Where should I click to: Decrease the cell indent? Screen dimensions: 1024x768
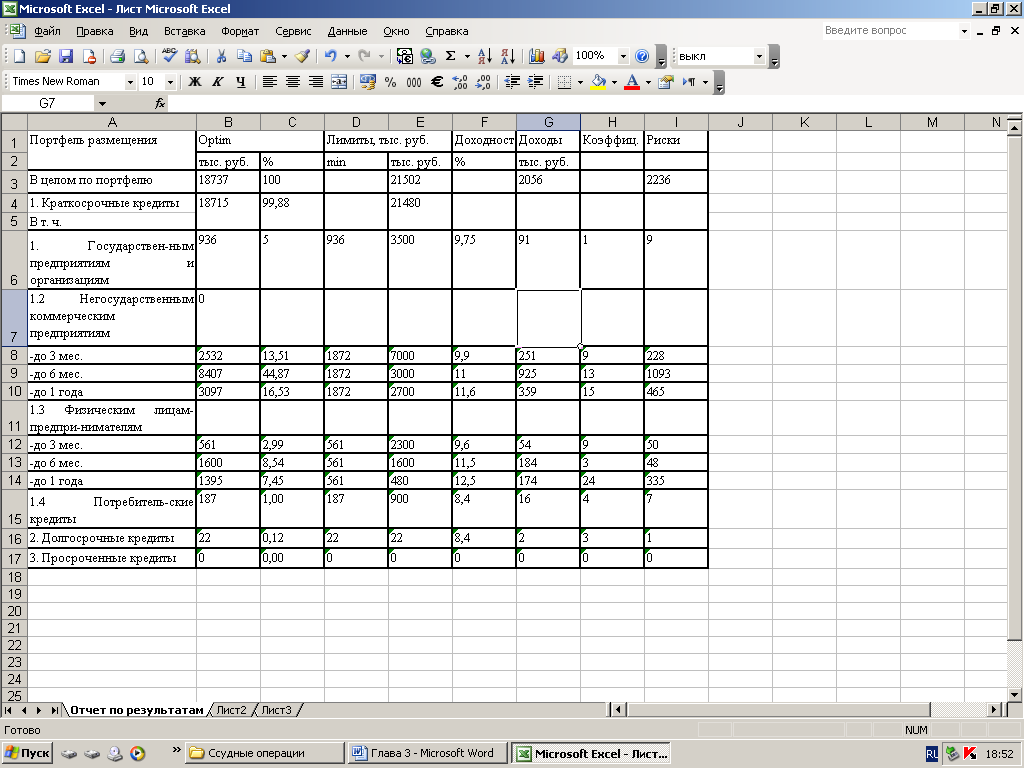pos(513,82)
